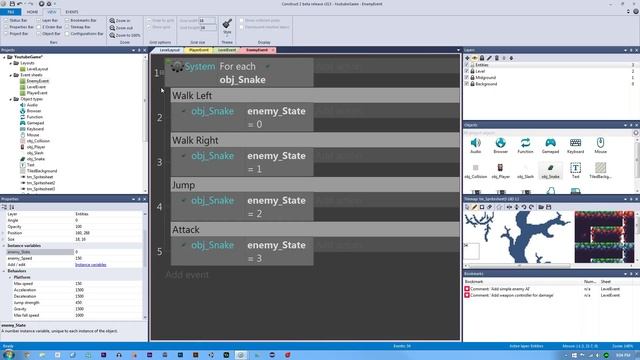This screenshot has width=640, height=360.
Task: Switch to the LevelEvent tab
Action: coord(227,50)
